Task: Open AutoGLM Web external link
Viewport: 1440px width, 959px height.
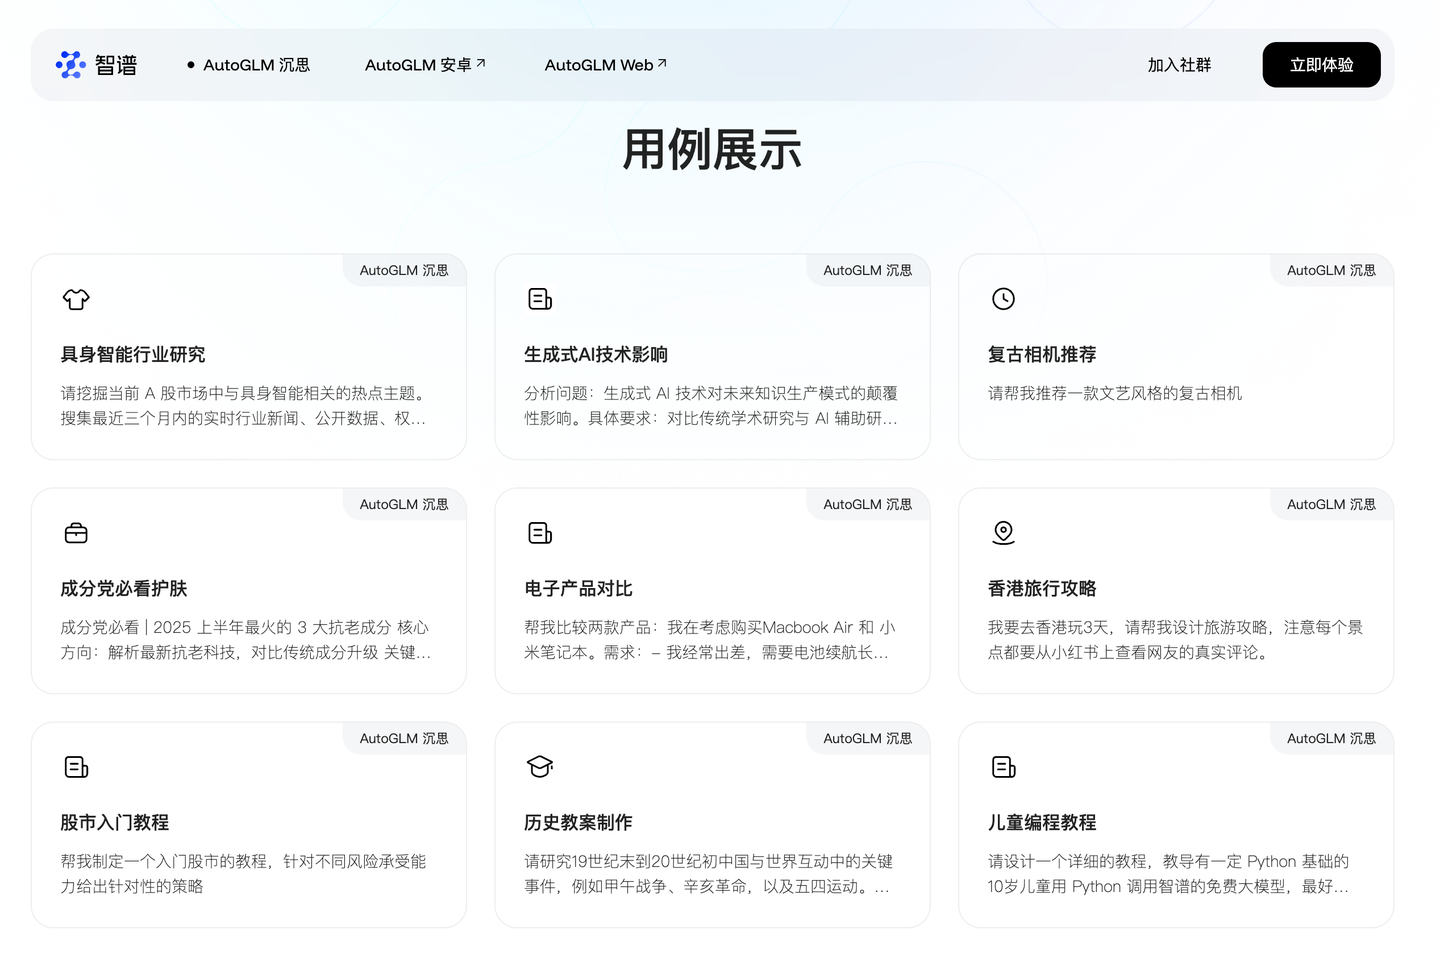Action: point(605,64)
